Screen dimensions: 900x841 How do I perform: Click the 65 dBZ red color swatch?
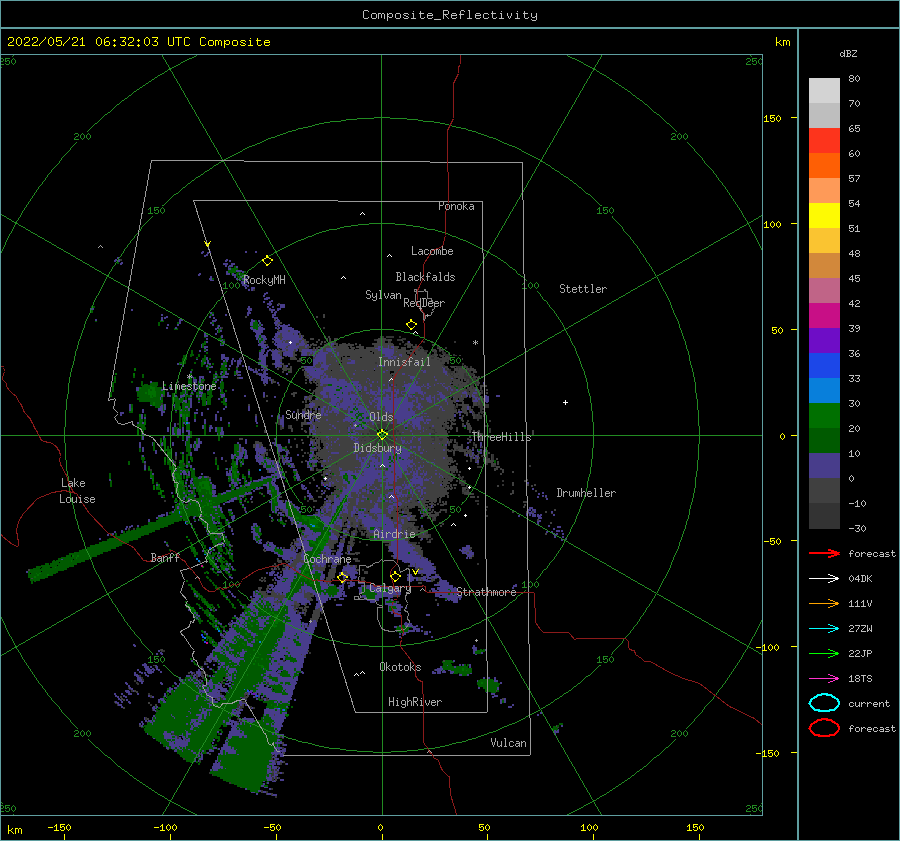tap(824, 140)
